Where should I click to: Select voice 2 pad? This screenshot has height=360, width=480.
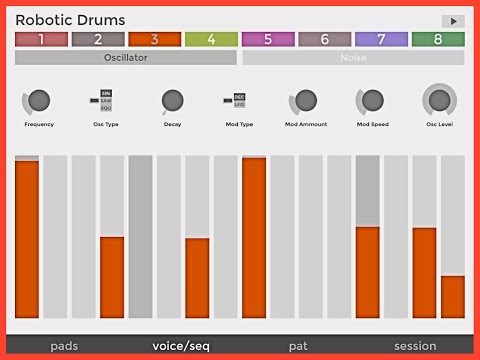click(x=98, y=39)
